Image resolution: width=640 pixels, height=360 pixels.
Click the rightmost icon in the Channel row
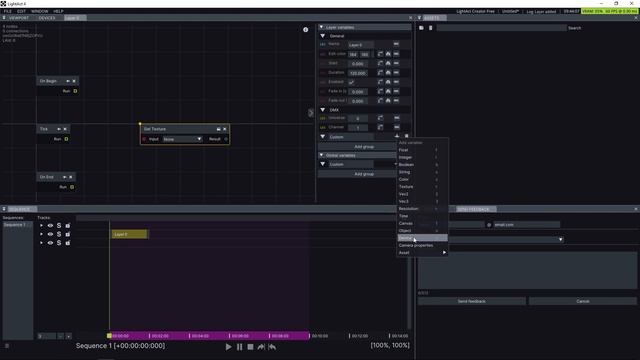click(396, 127)
